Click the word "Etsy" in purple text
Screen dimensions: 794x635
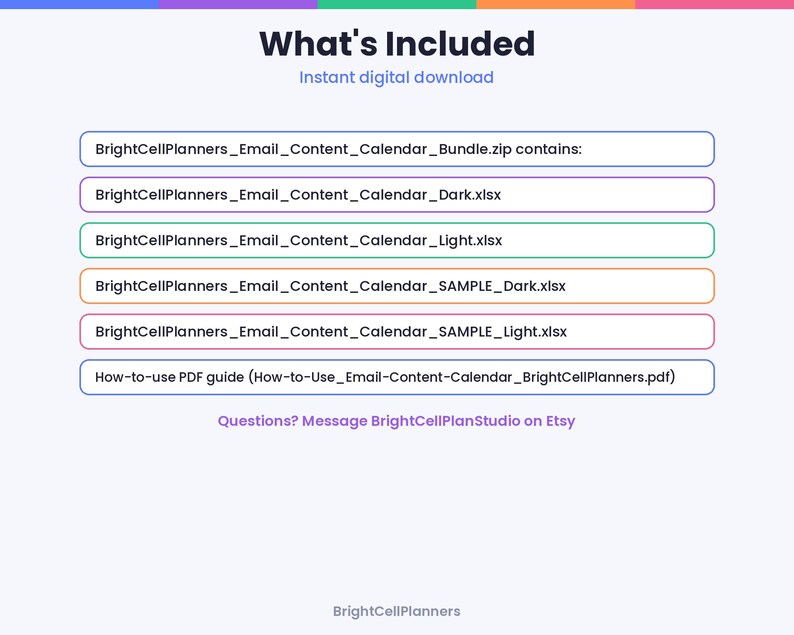click(561, 421)
